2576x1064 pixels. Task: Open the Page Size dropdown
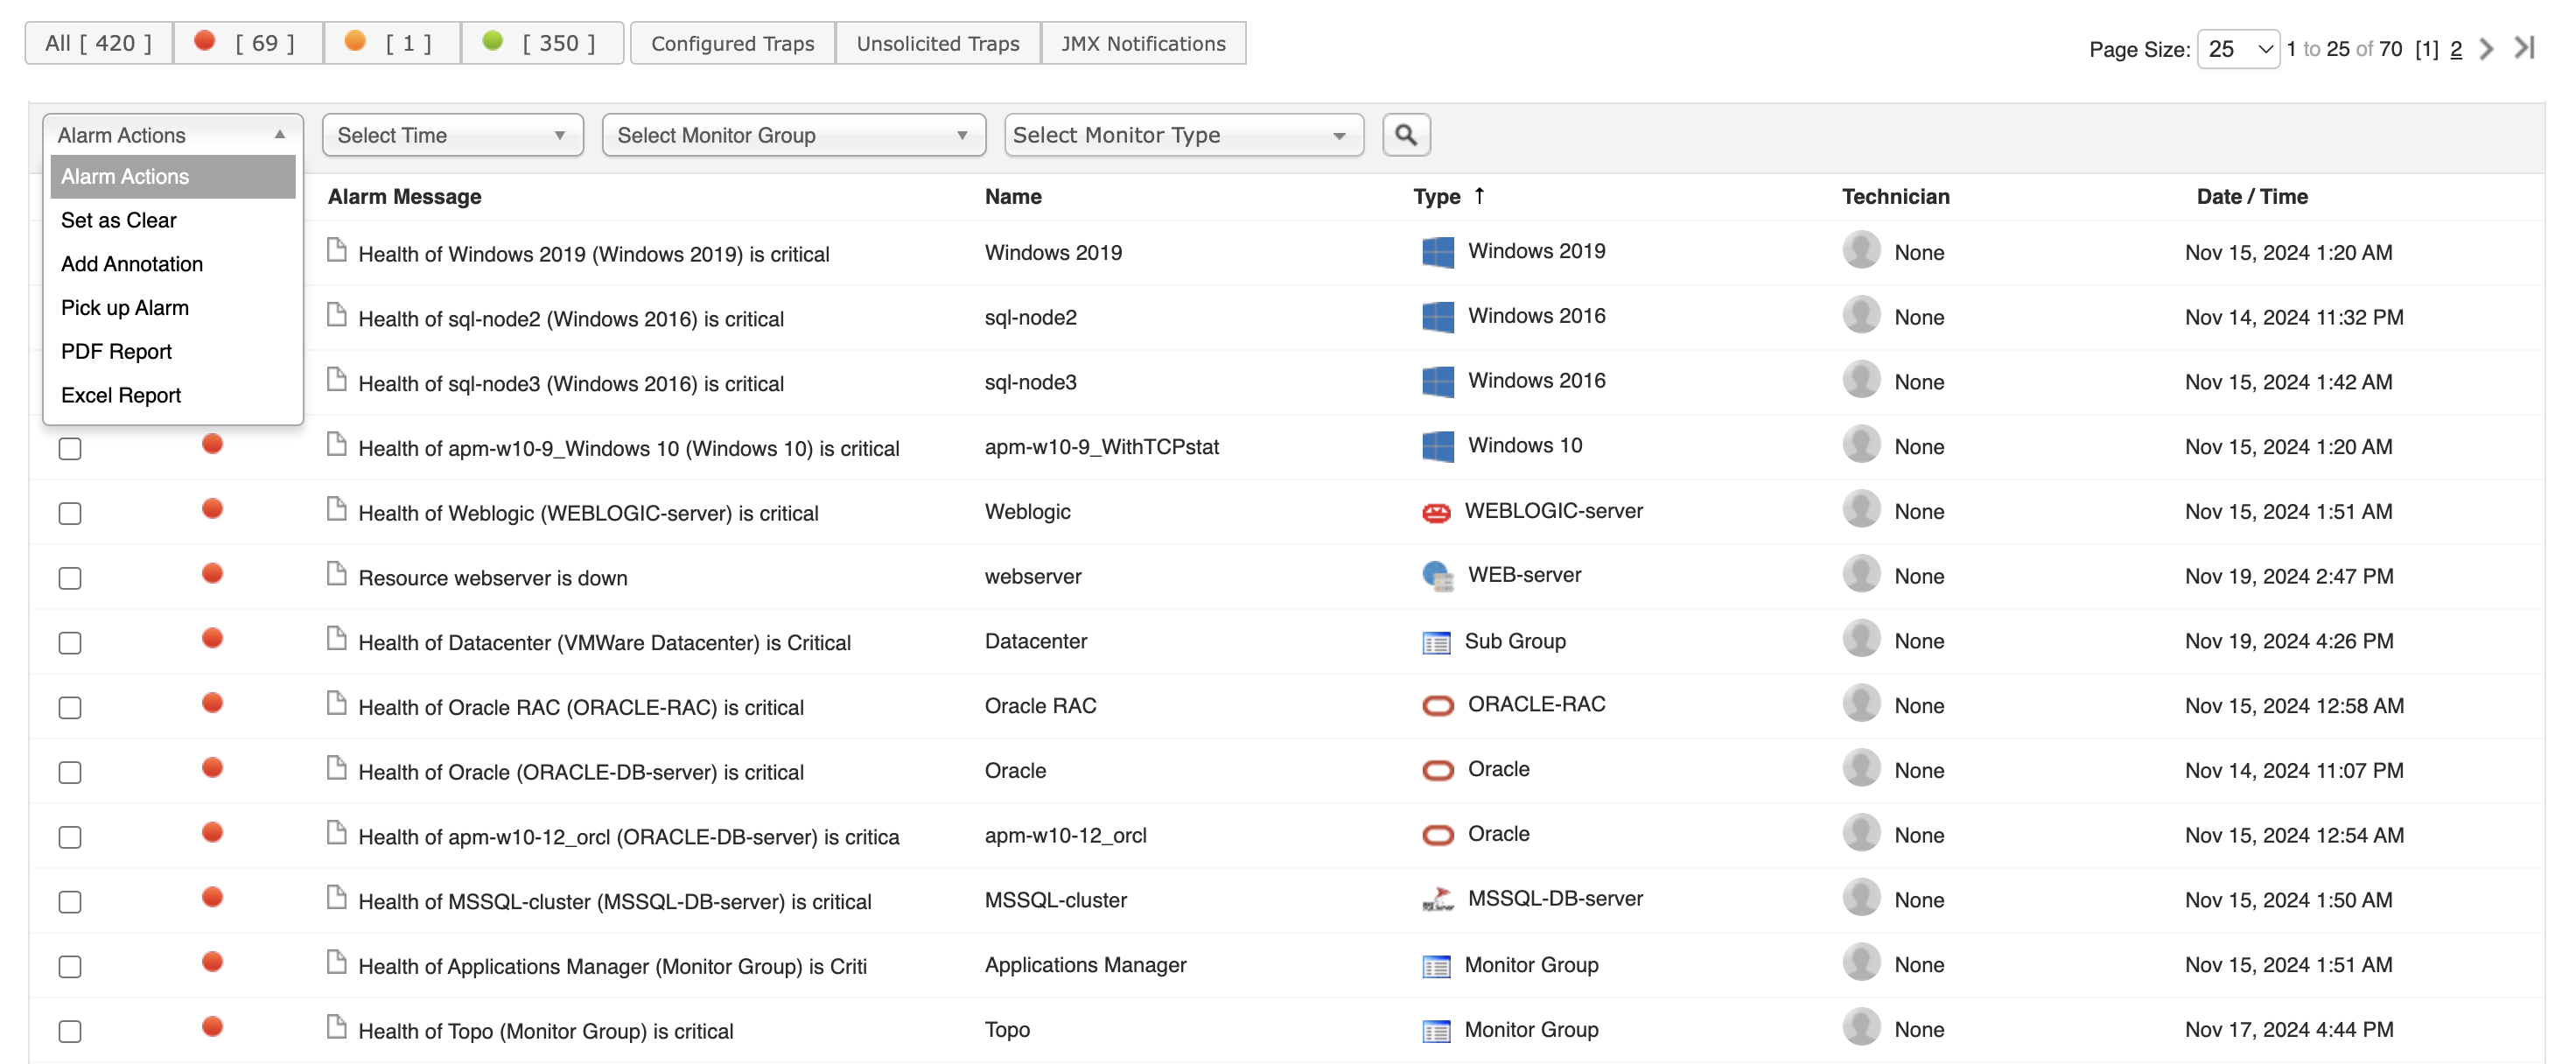pyautogui.click(x=2238, y=48)
